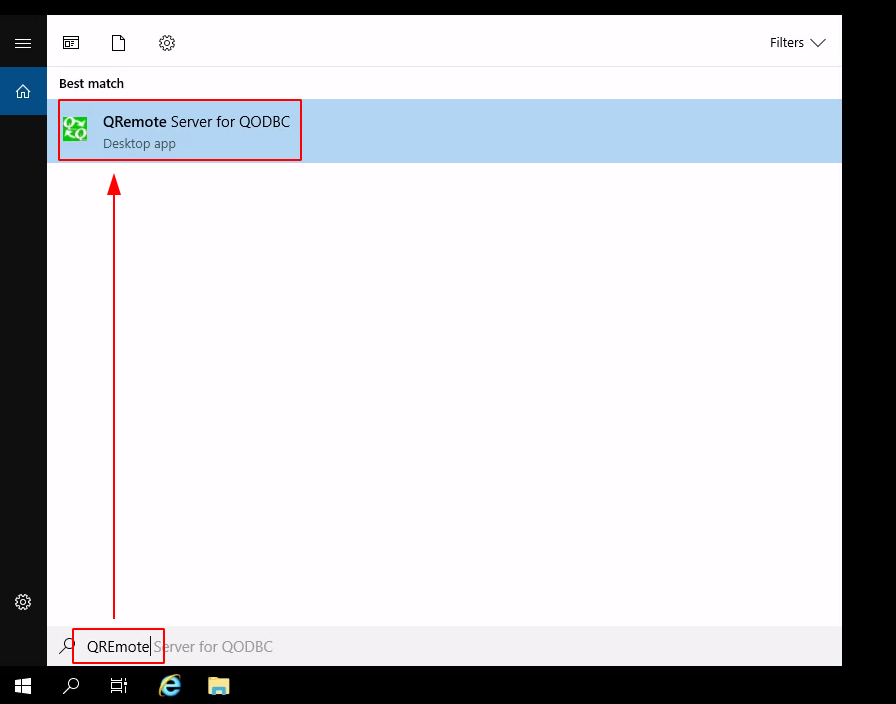Expand the Filters dropdown
This screenshot has height=704, width=896.
pos(797,43)
